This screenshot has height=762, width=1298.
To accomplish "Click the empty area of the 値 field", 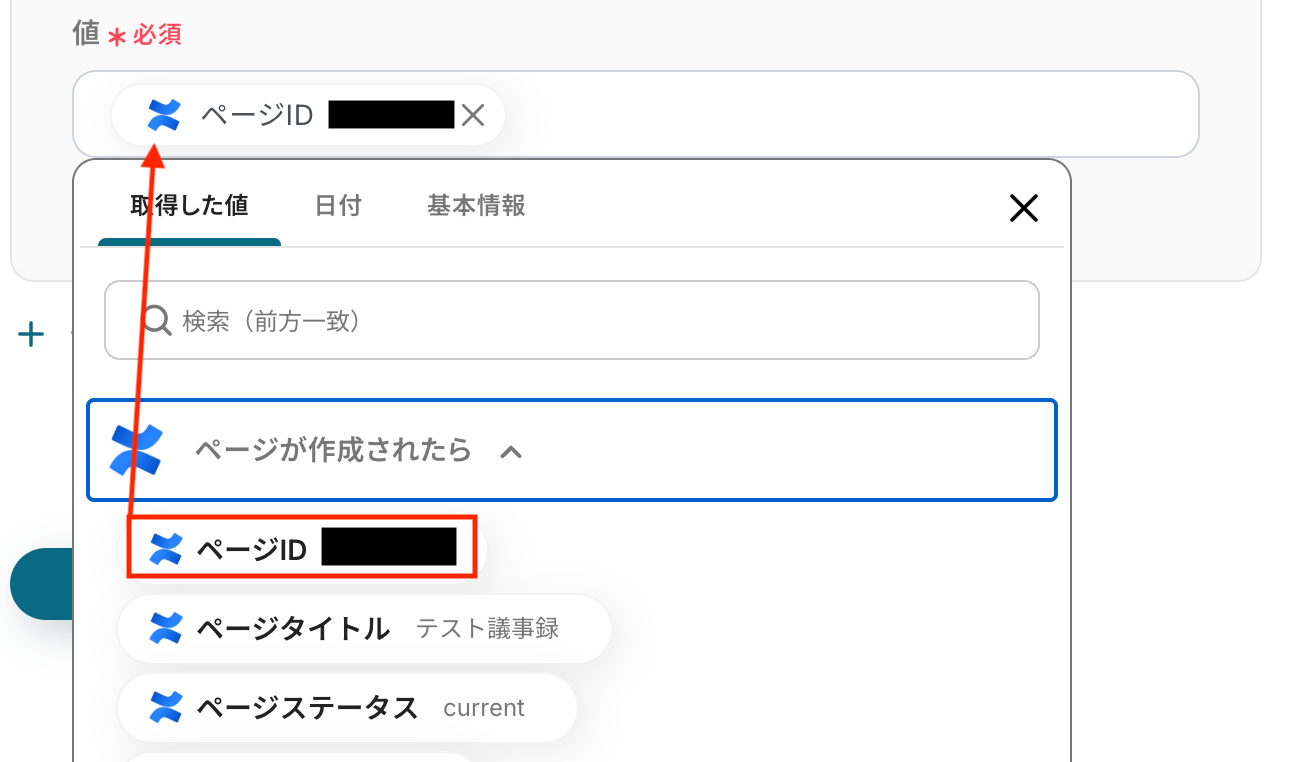I will click(x=850, y=114).
